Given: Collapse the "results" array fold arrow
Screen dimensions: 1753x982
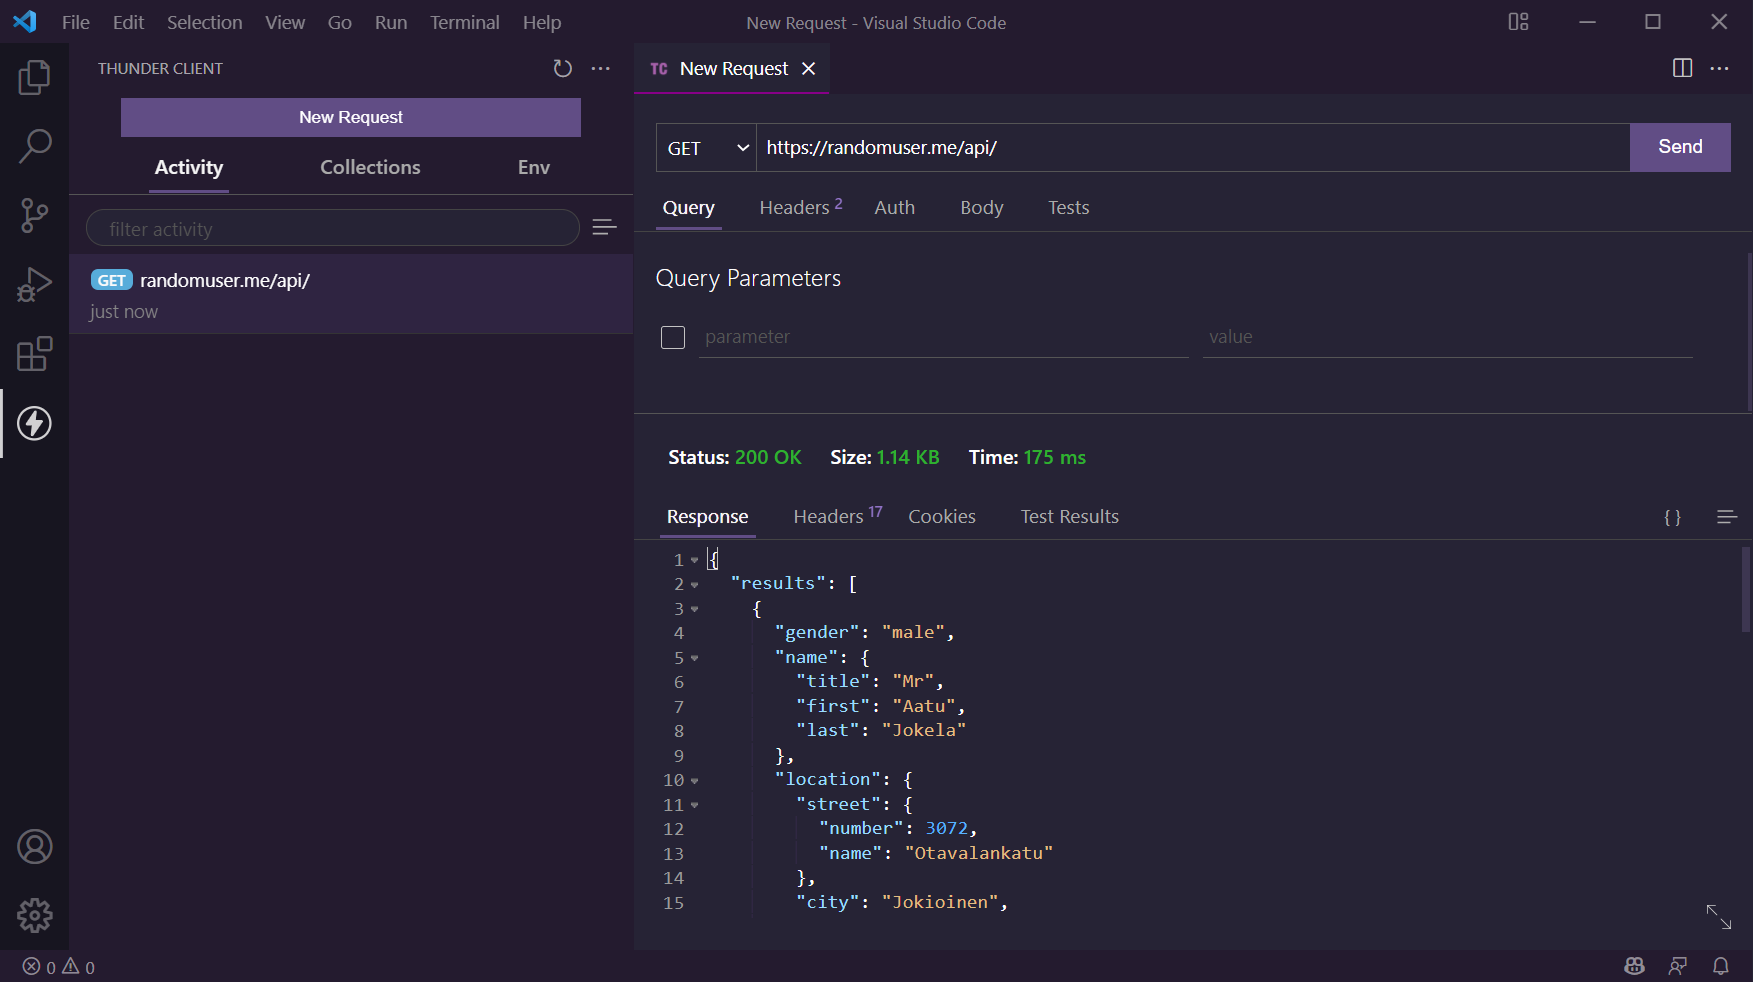Looking at the screenshot, I should [x=695, y=585].
